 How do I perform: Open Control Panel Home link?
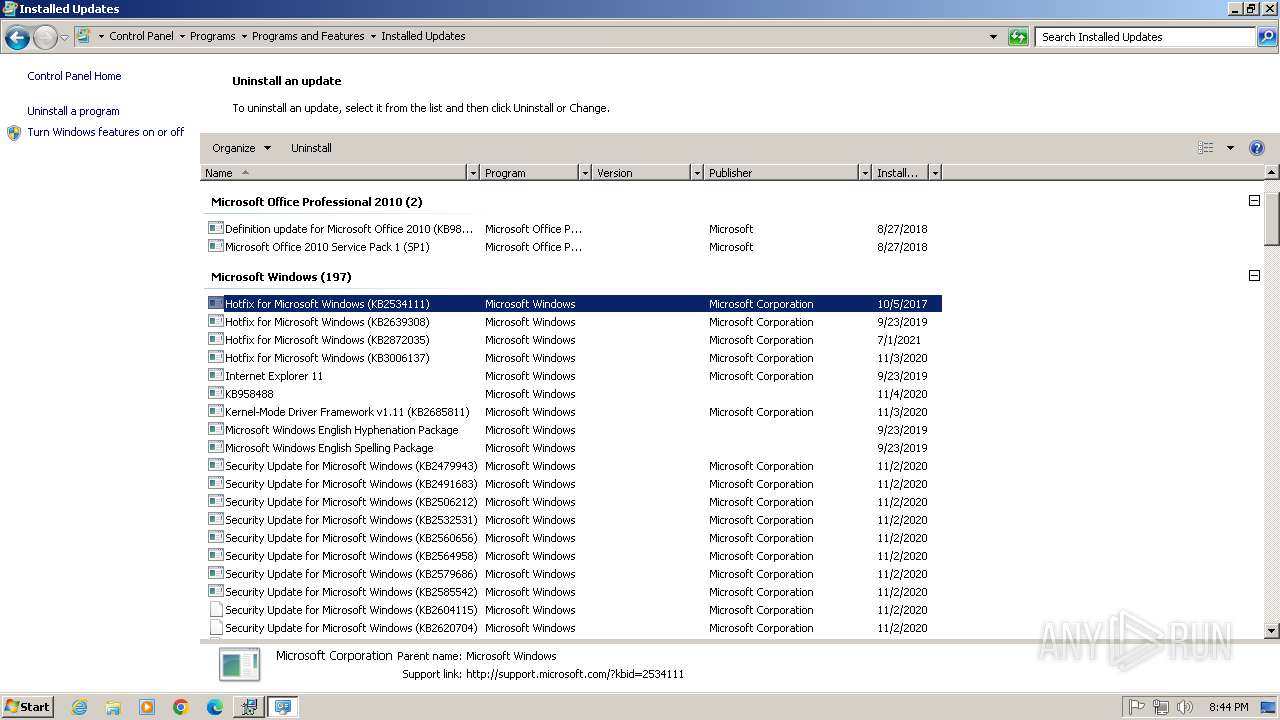(x=74, y=76)
